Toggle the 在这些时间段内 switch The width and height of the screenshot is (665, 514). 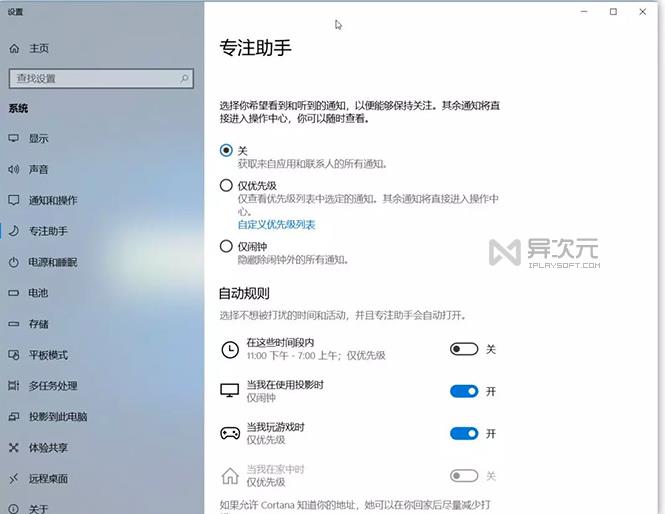pos(464,349)
